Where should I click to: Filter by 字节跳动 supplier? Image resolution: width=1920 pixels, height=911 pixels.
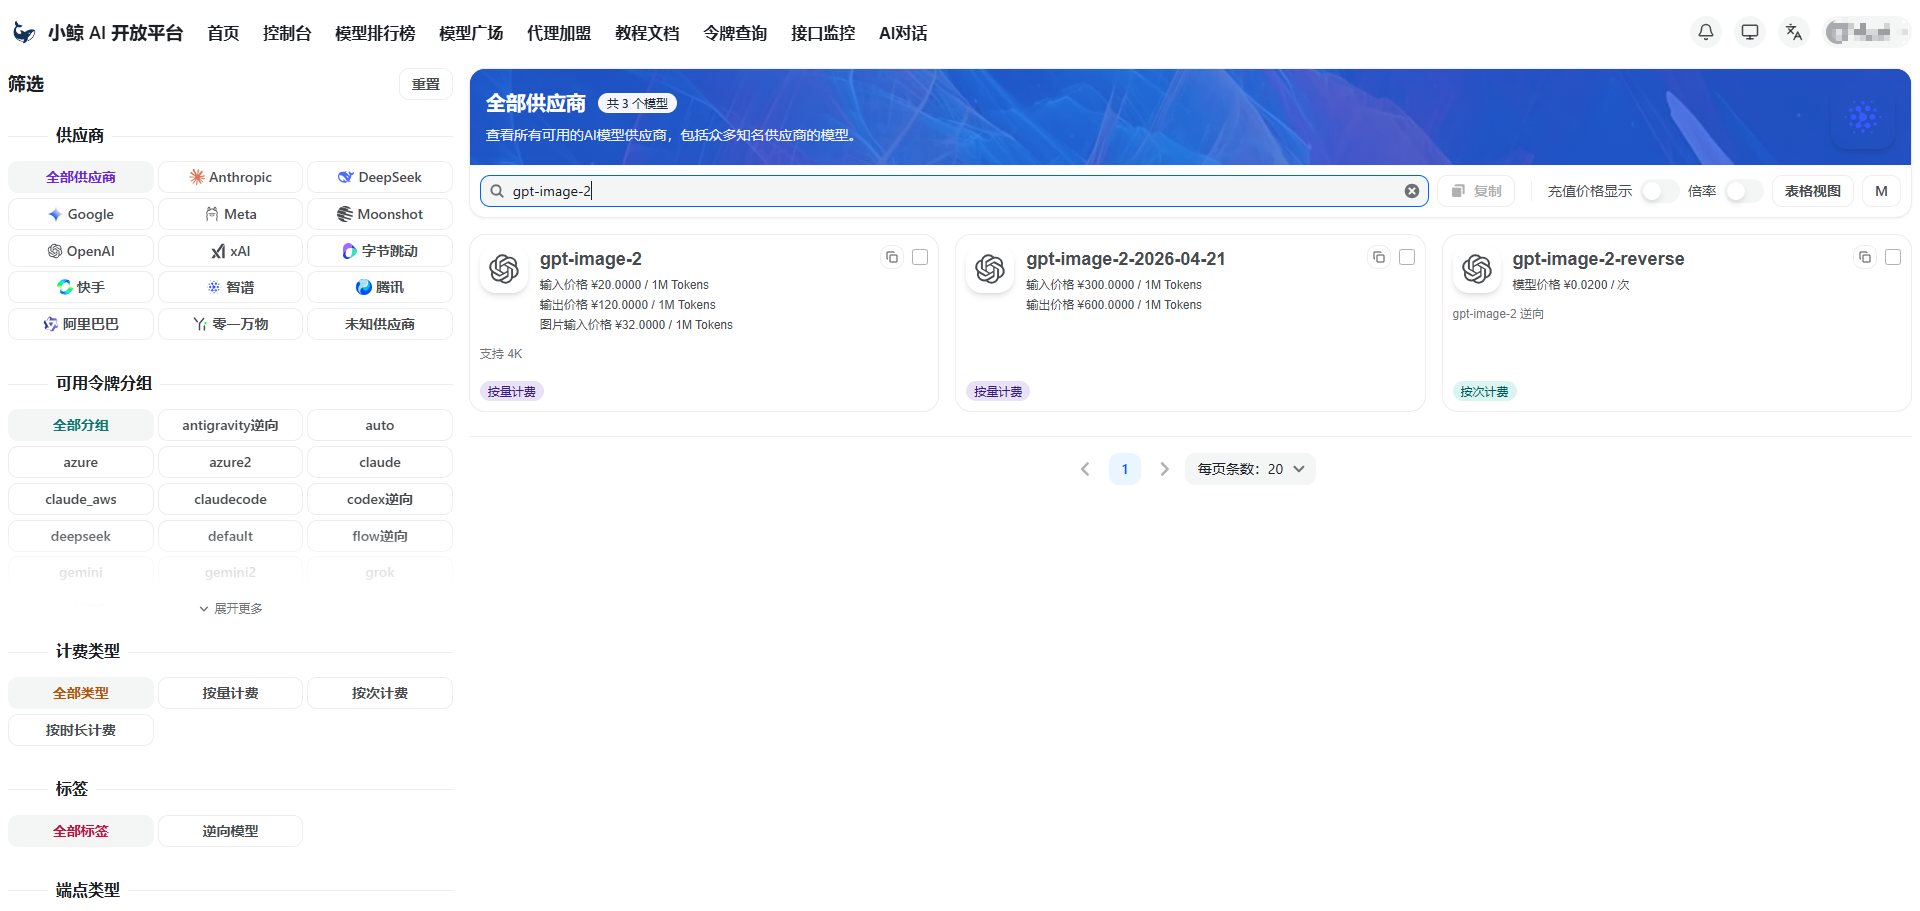tap(380, 251)
